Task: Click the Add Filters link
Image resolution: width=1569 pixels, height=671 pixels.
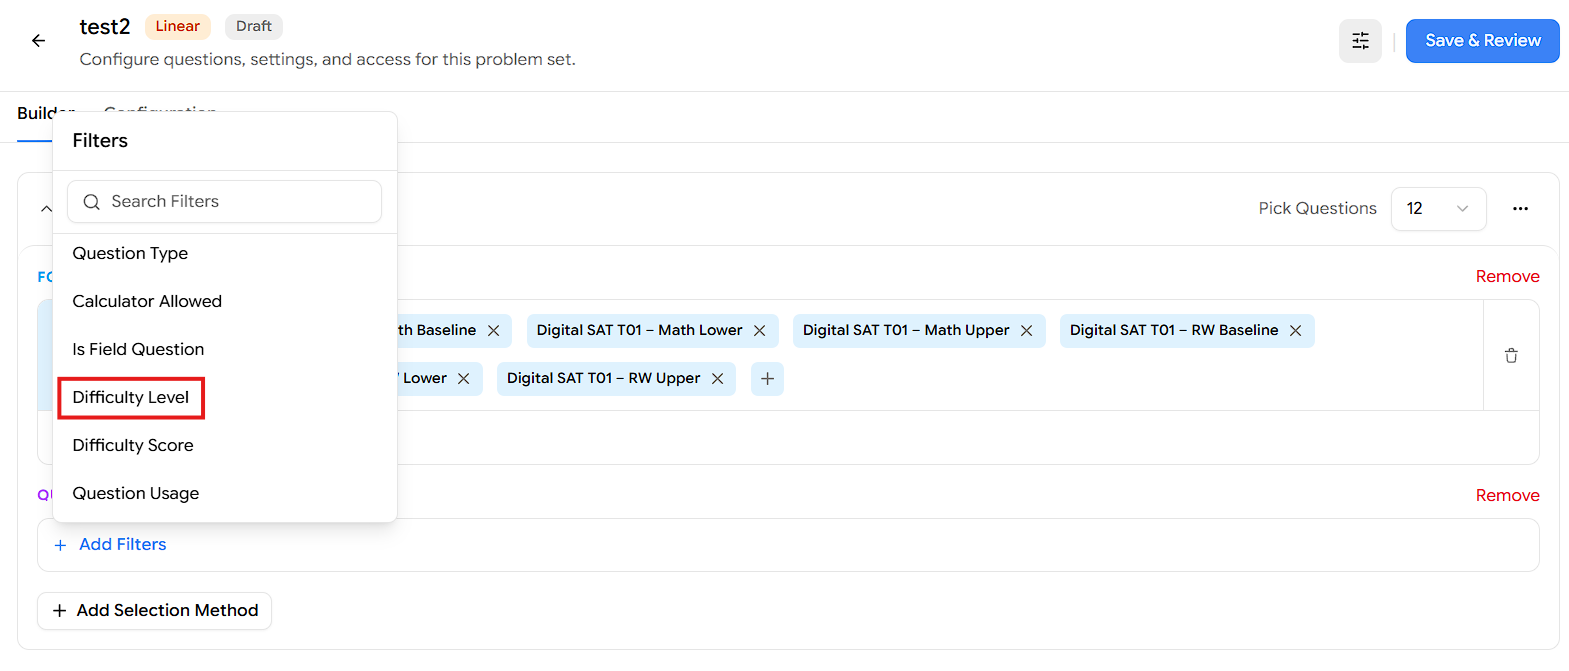Action: click(x=110, y=545)
